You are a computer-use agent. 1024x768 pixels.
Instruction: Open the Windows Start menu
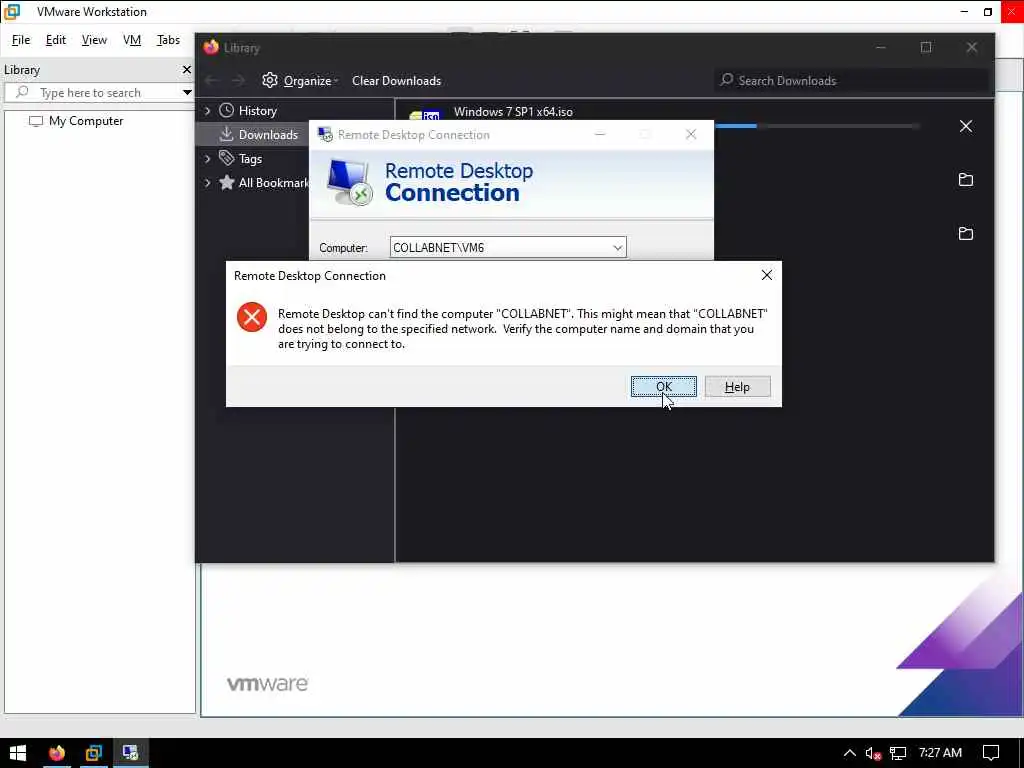pyautogui.click(x=18, y=753)
